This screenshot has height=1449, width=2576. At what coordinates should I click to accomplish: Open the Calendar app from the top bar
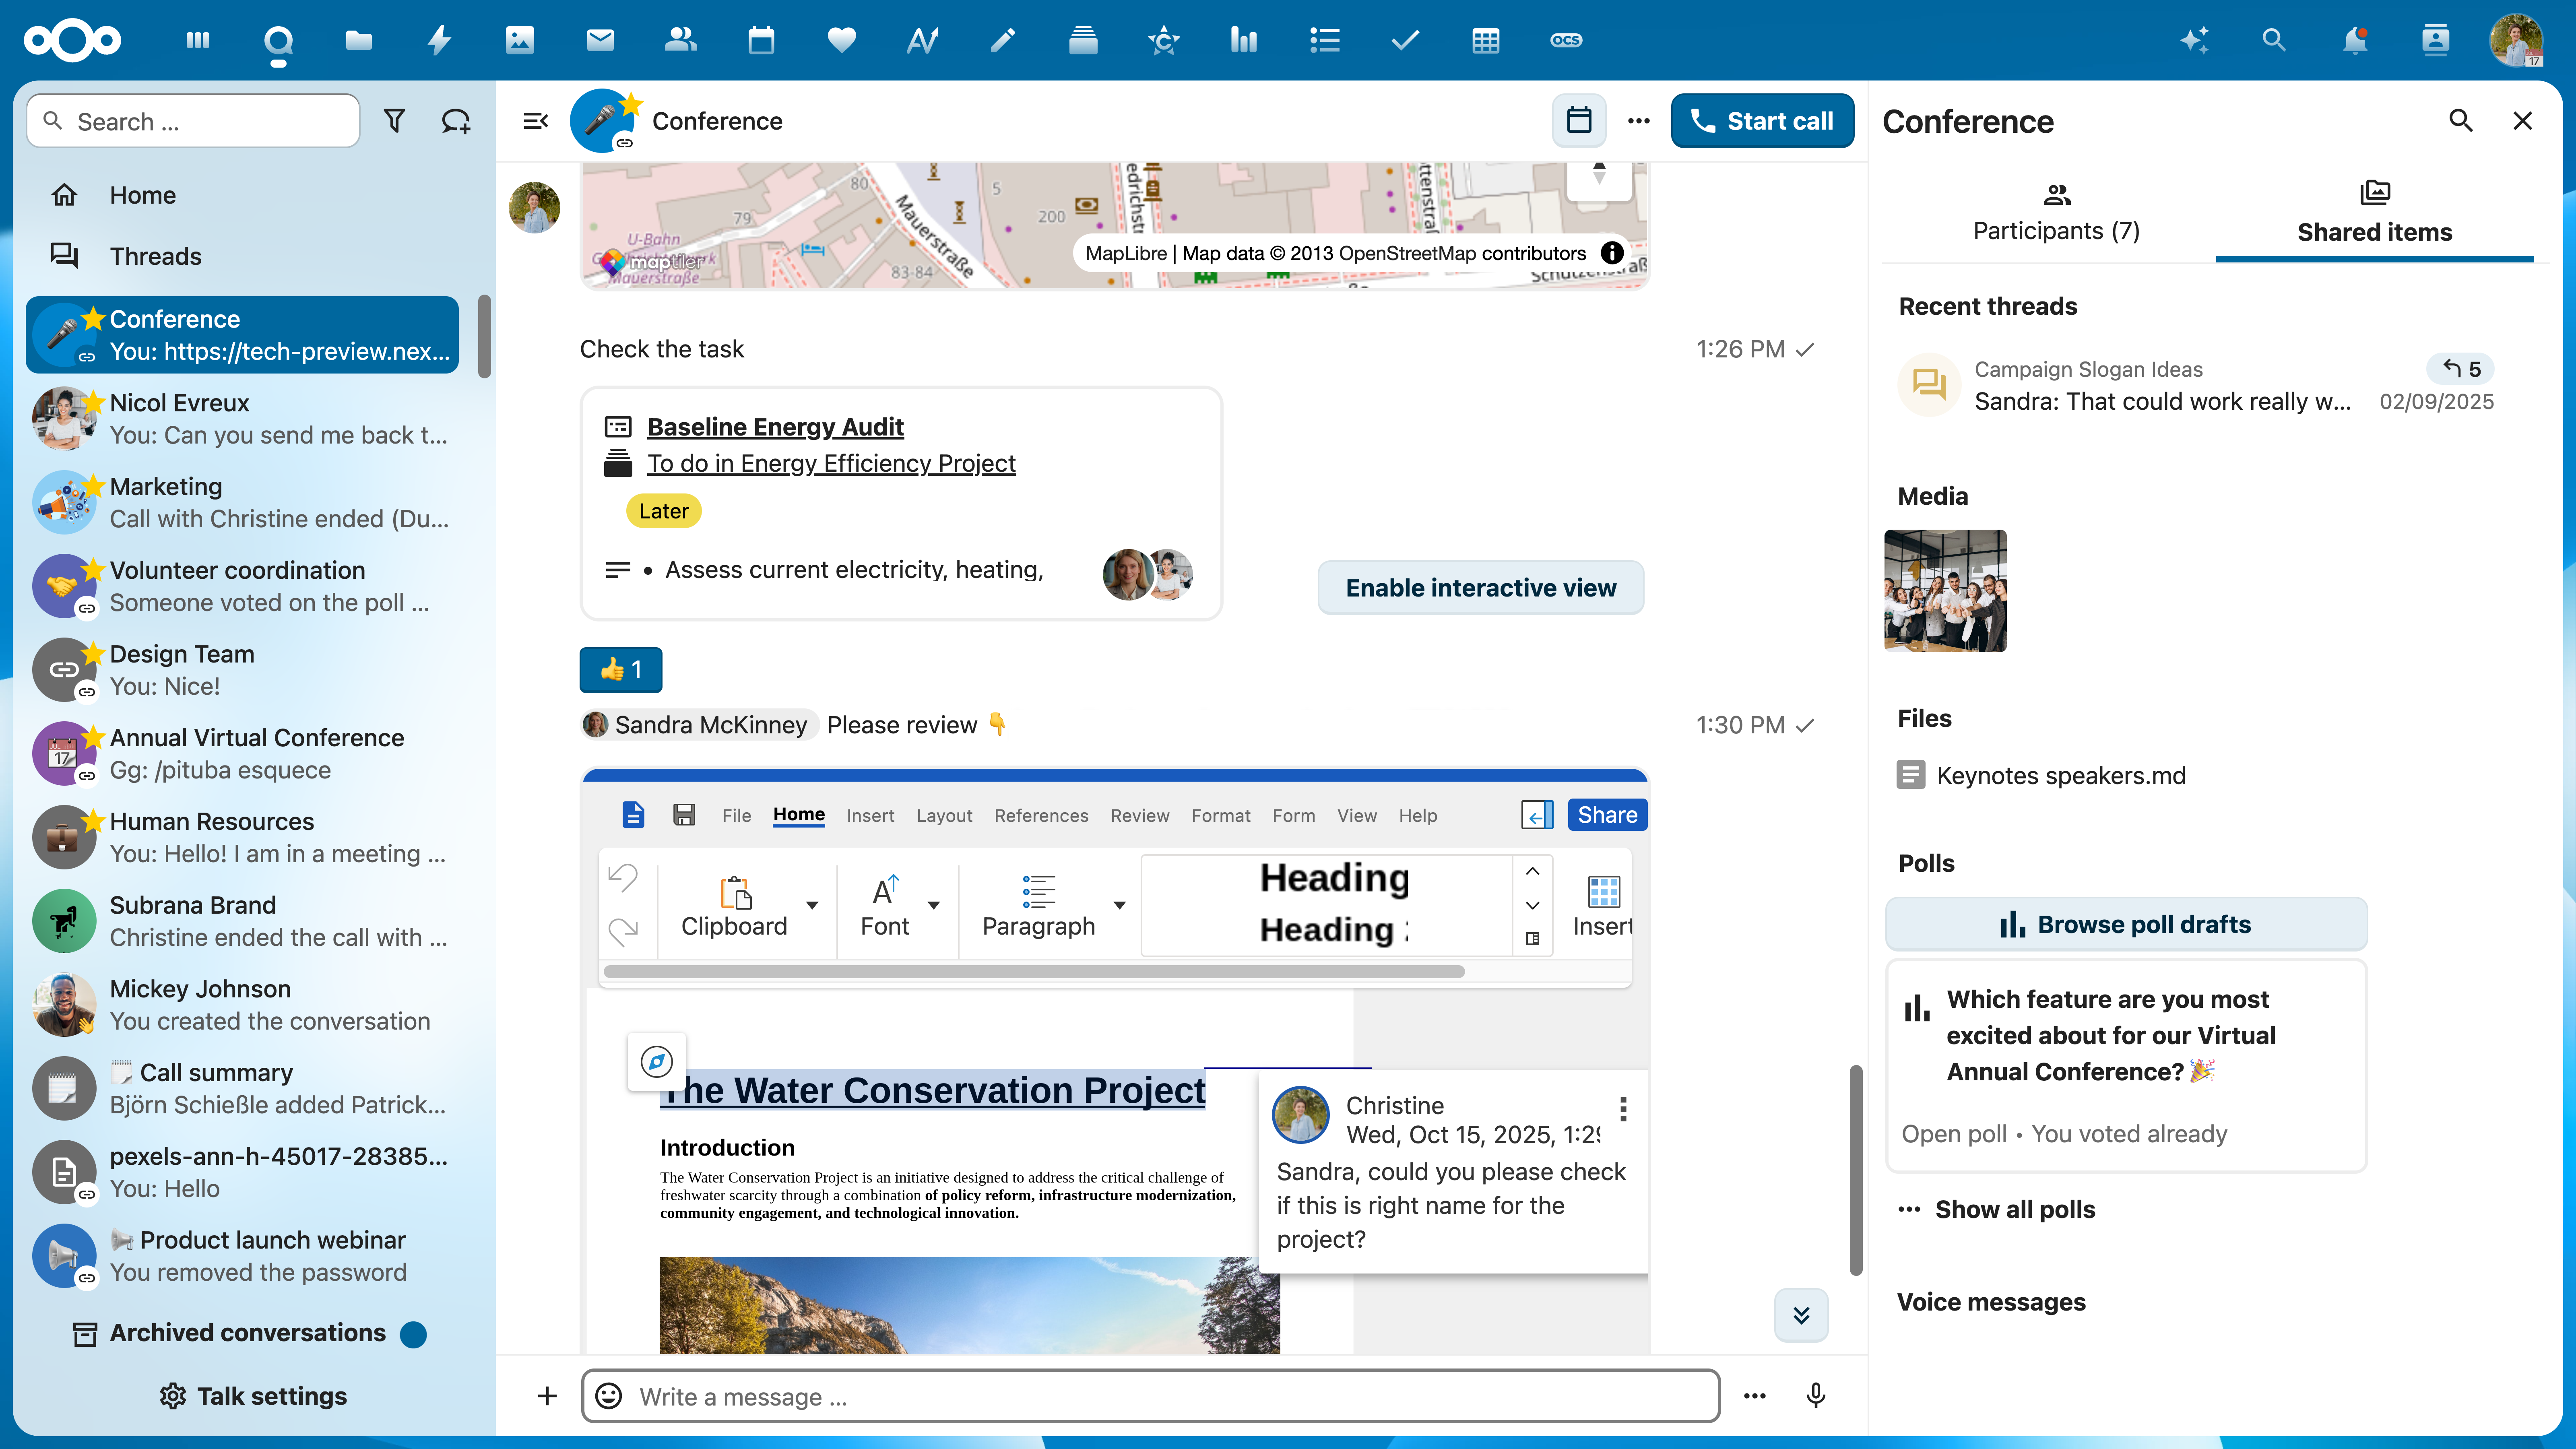[761, 40]
